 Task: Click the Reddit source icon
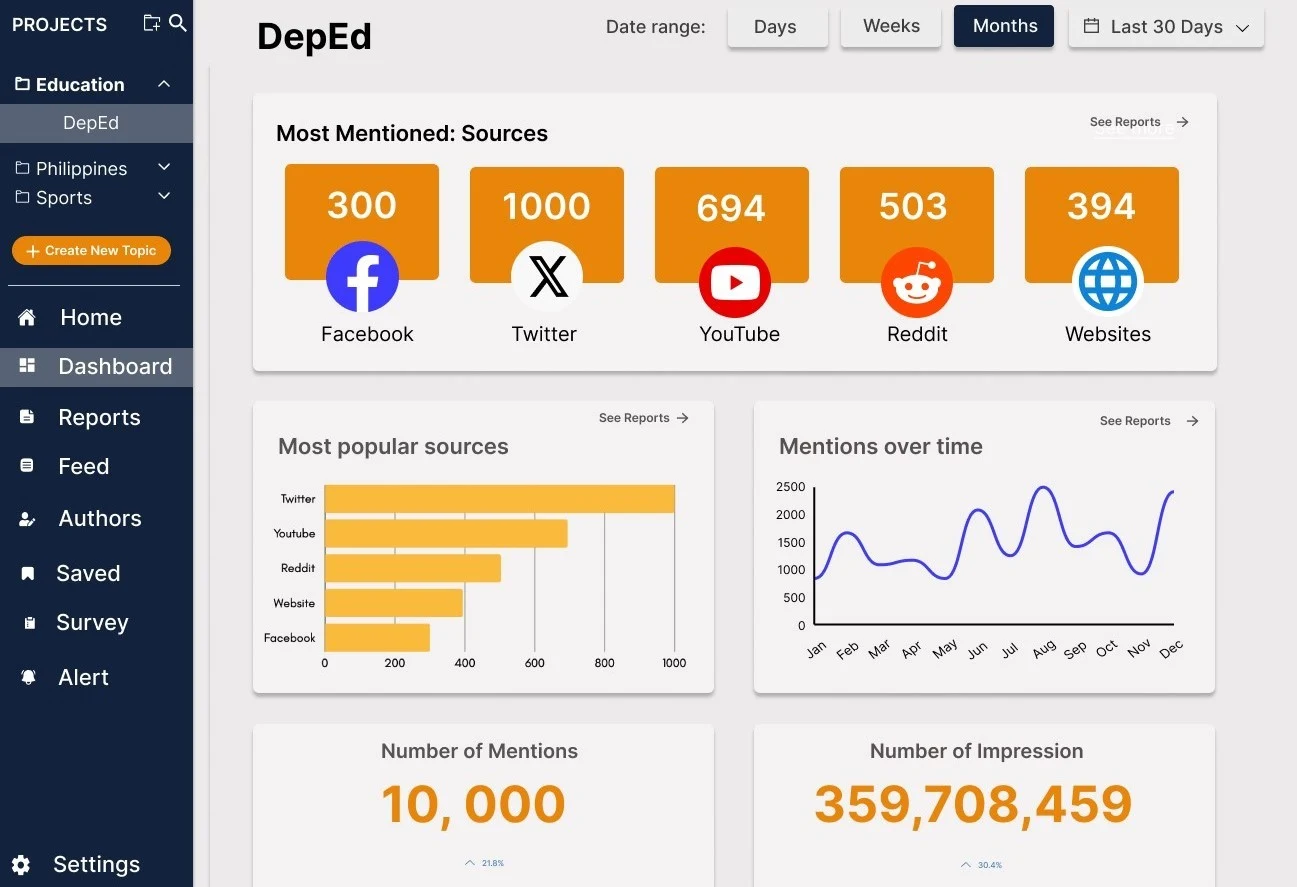coord(916,283)
